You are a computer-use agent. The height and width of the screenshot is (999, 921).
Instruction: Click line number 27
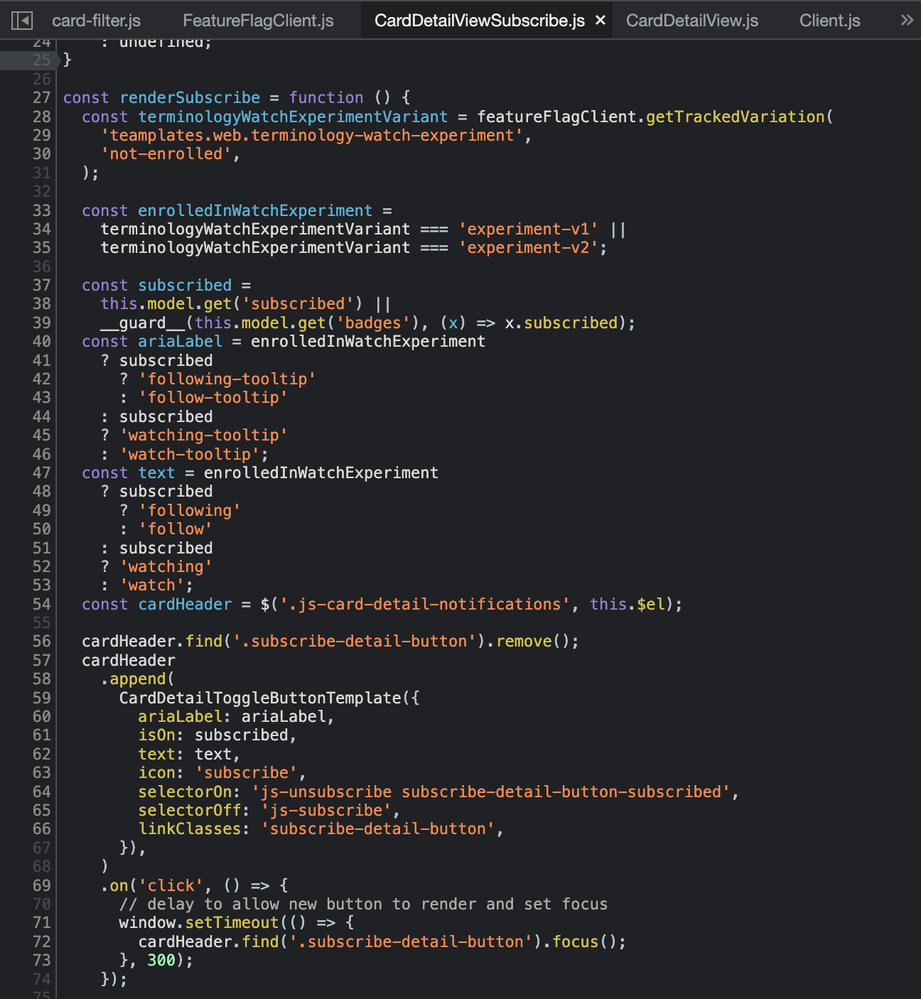point(41,97)
